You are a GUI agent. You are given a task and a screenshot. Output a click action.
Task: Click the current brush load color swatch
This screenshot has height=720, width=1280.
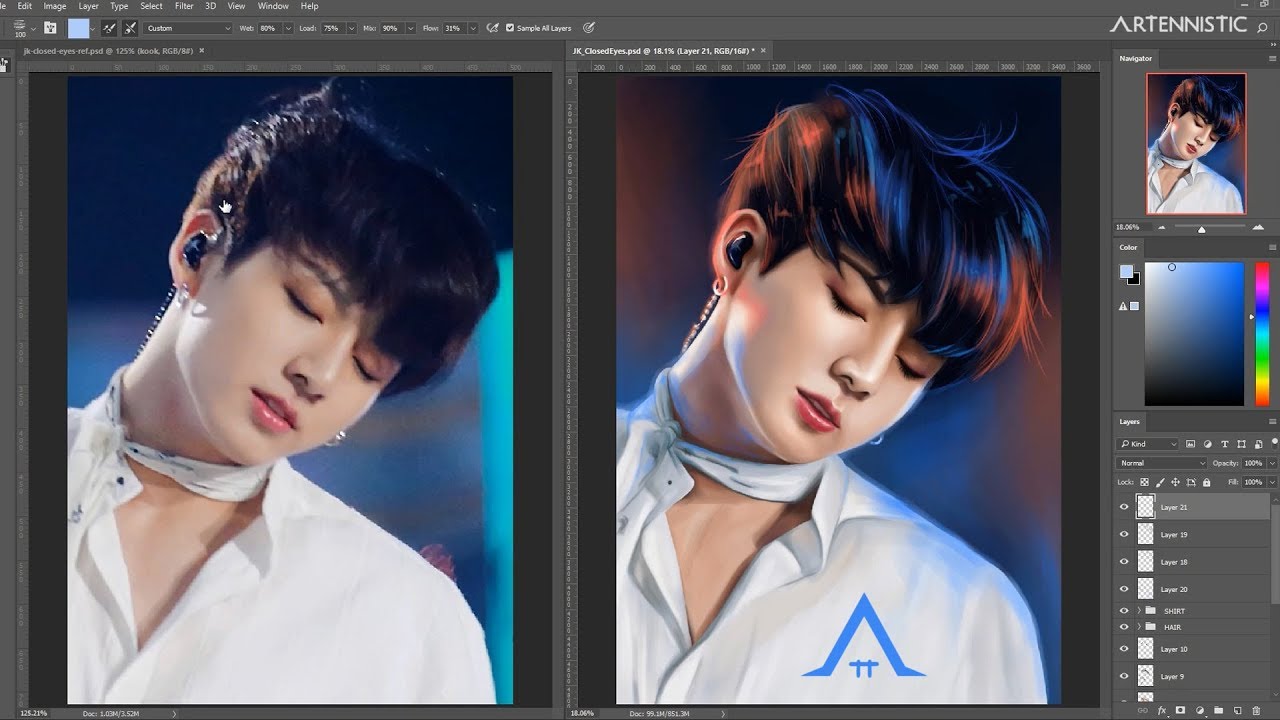[78, 28]
